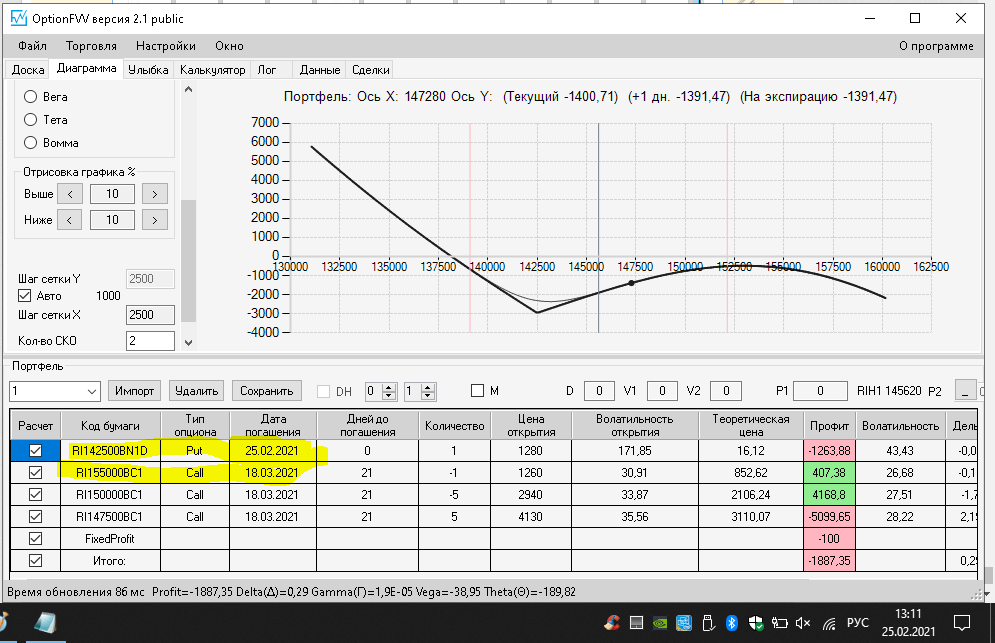Viewport: 995px width, 643px height.
Task: Open the portfolio number dropdown
Action: (55, 391)
